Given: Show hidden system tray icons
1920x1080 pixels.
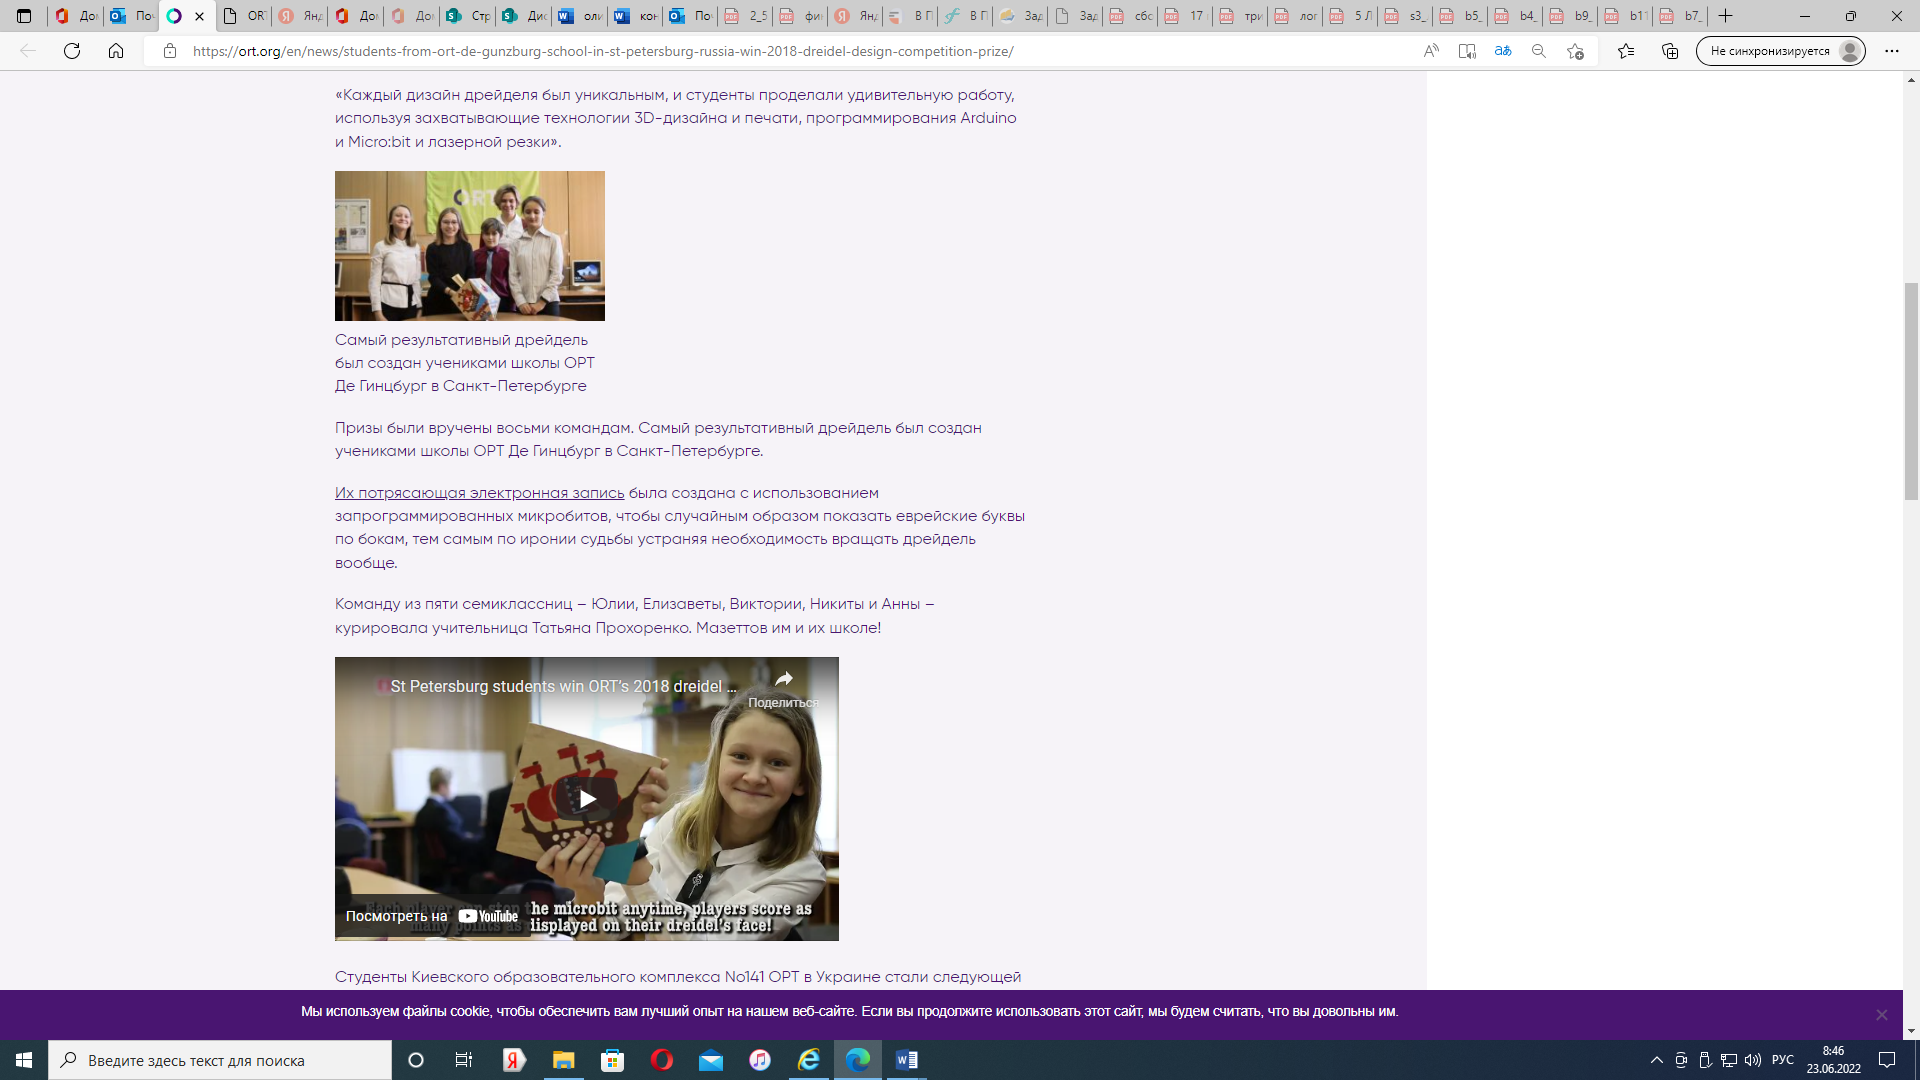Looking at the screenshot, I should [x=1656, y=1060].
